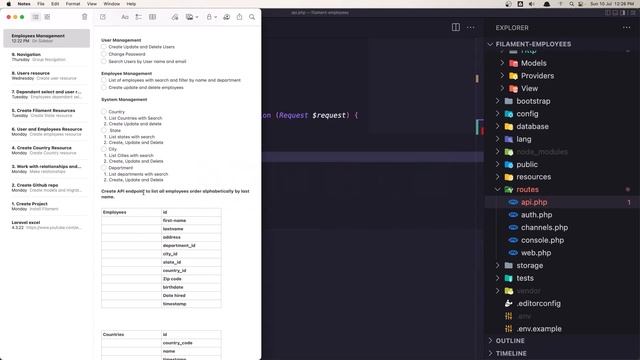
Task: Click the 'department_id' table cell
Action: (x=191, y=245)
